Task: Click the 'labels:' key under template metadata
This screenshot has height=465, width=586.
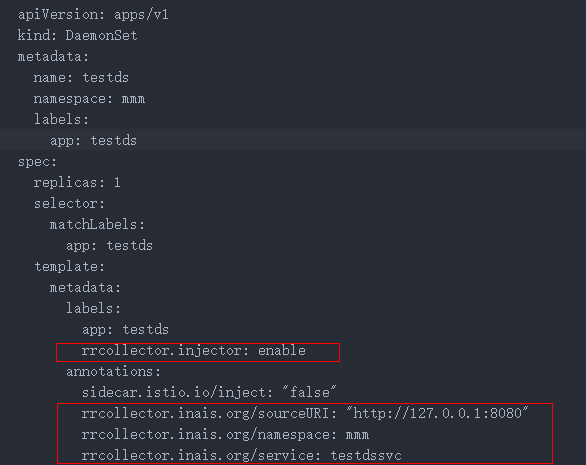Action: [x=93, y=308]
